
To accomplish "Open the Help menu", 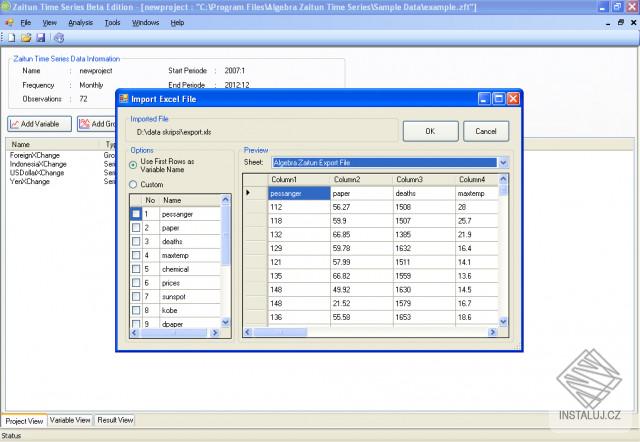I will [177, 22].
